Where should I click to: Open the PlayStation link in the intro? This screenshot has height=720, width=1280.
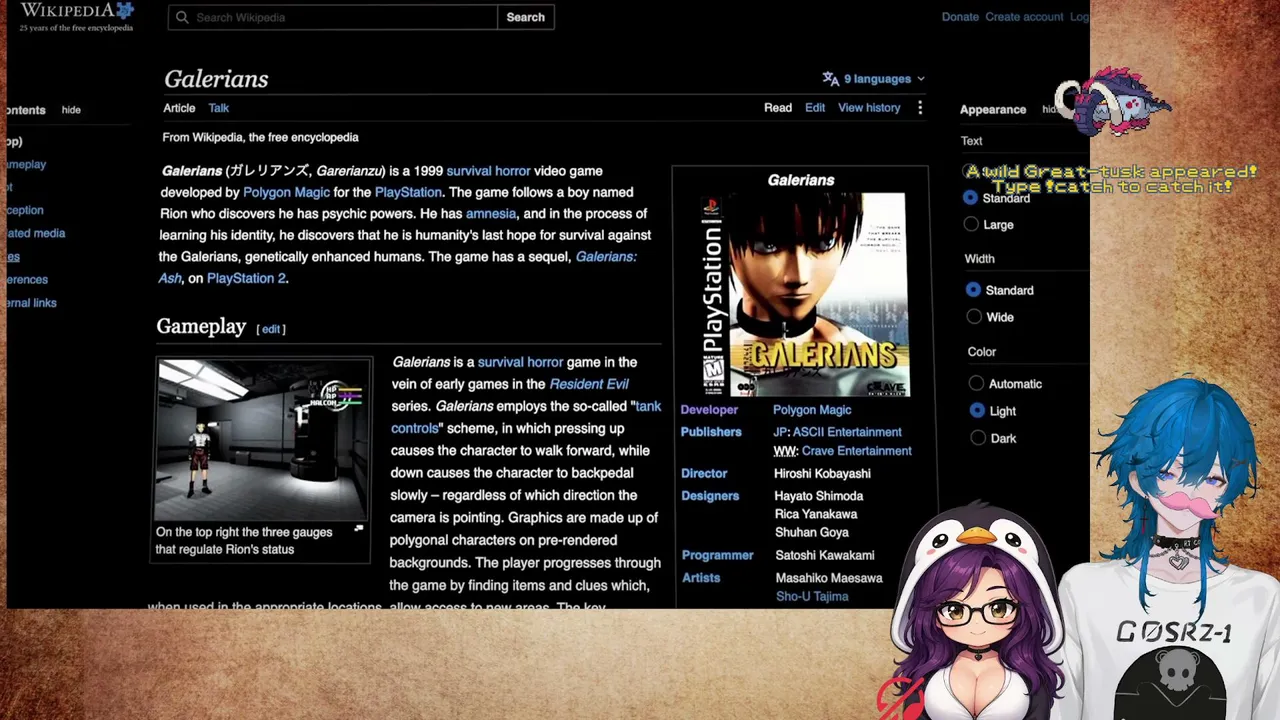pyautogui.click(x=408, y=192)
